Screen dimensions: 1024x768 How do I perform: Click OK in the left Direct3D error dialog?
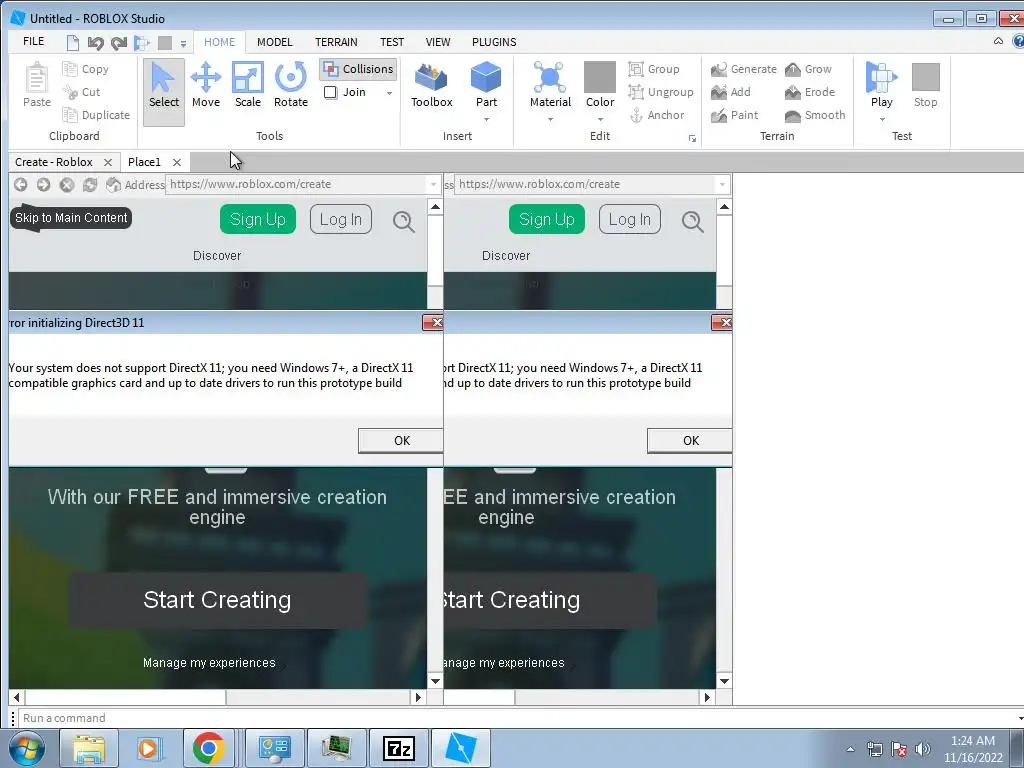[401, 441]
